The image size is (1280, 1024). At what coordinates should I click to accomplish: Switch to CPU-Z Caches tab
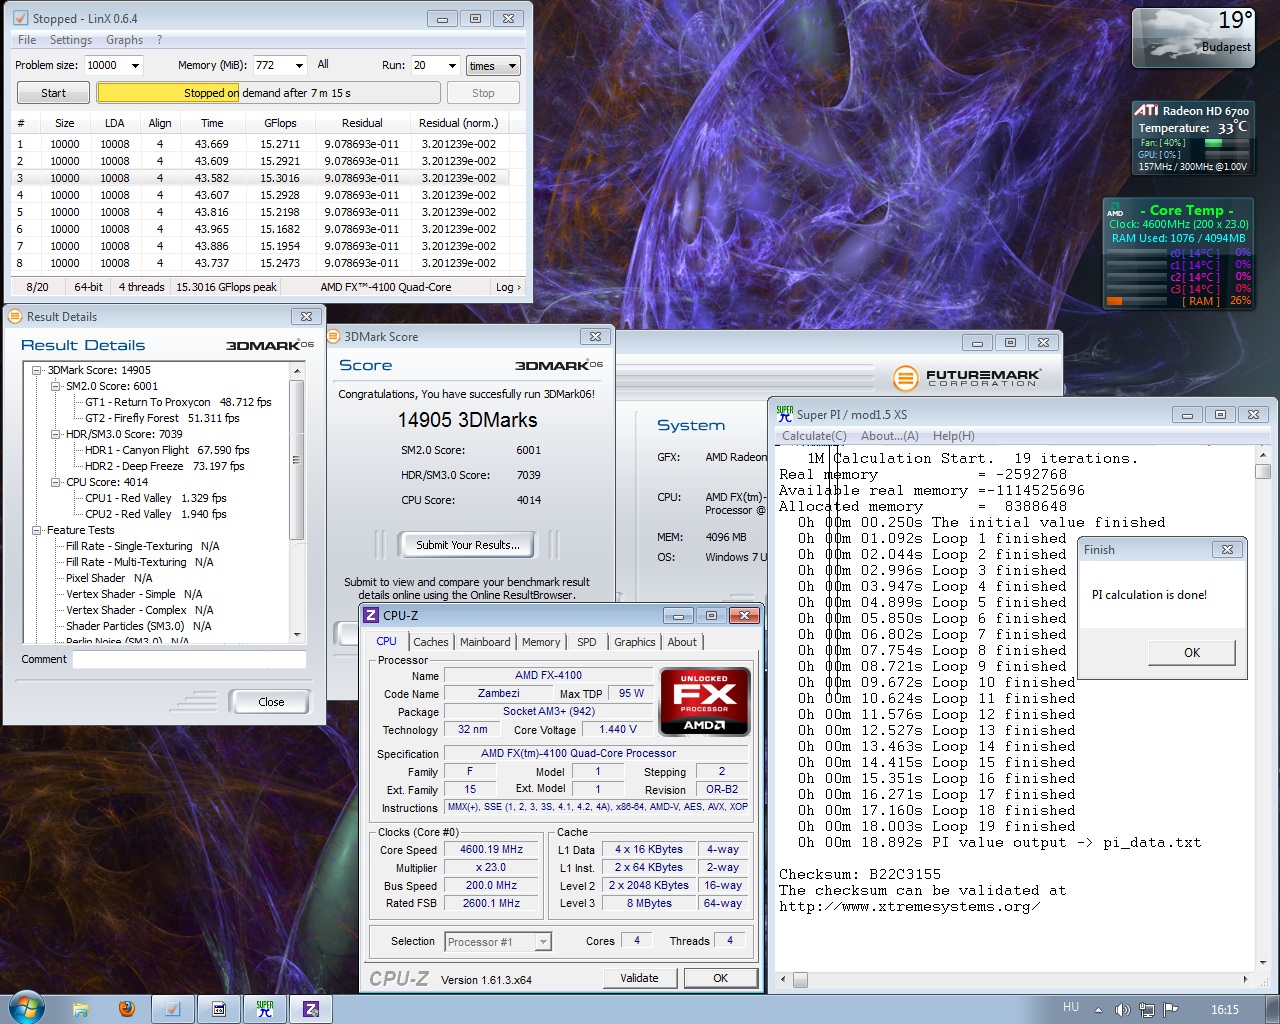[x=431, y=642]
